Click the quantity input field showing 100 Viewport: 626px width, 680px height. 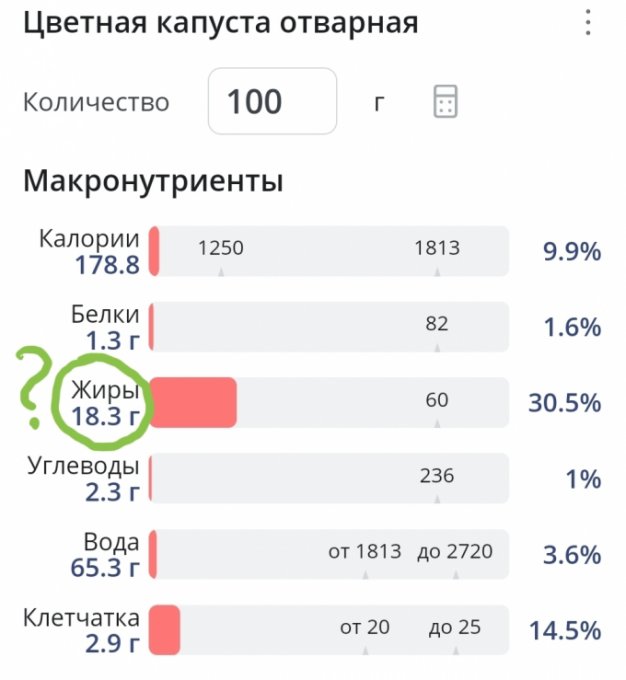point(272,101)
